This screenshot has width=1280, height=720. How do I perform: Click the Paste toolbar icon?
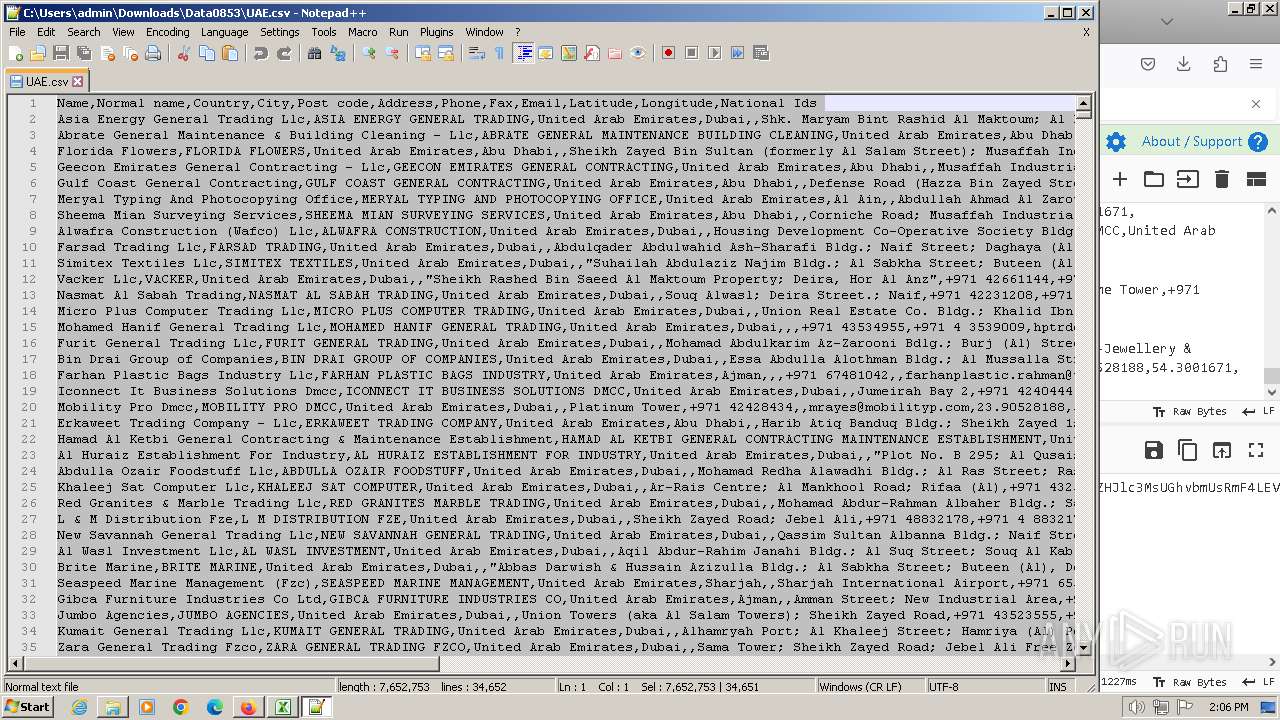230,53
